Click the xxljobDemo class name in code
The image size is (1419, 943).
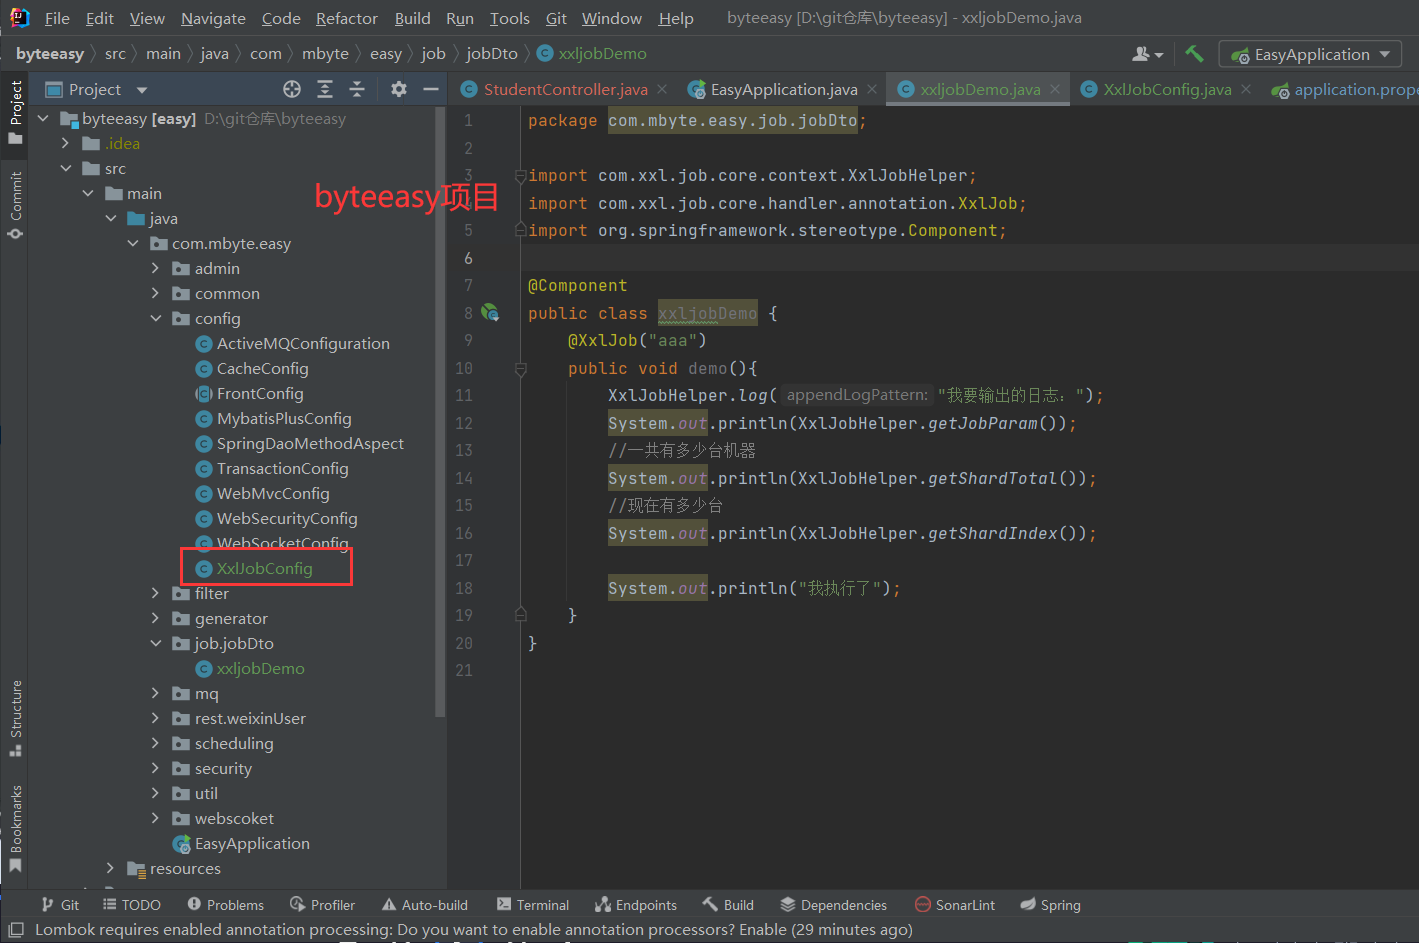pos(707,313)
